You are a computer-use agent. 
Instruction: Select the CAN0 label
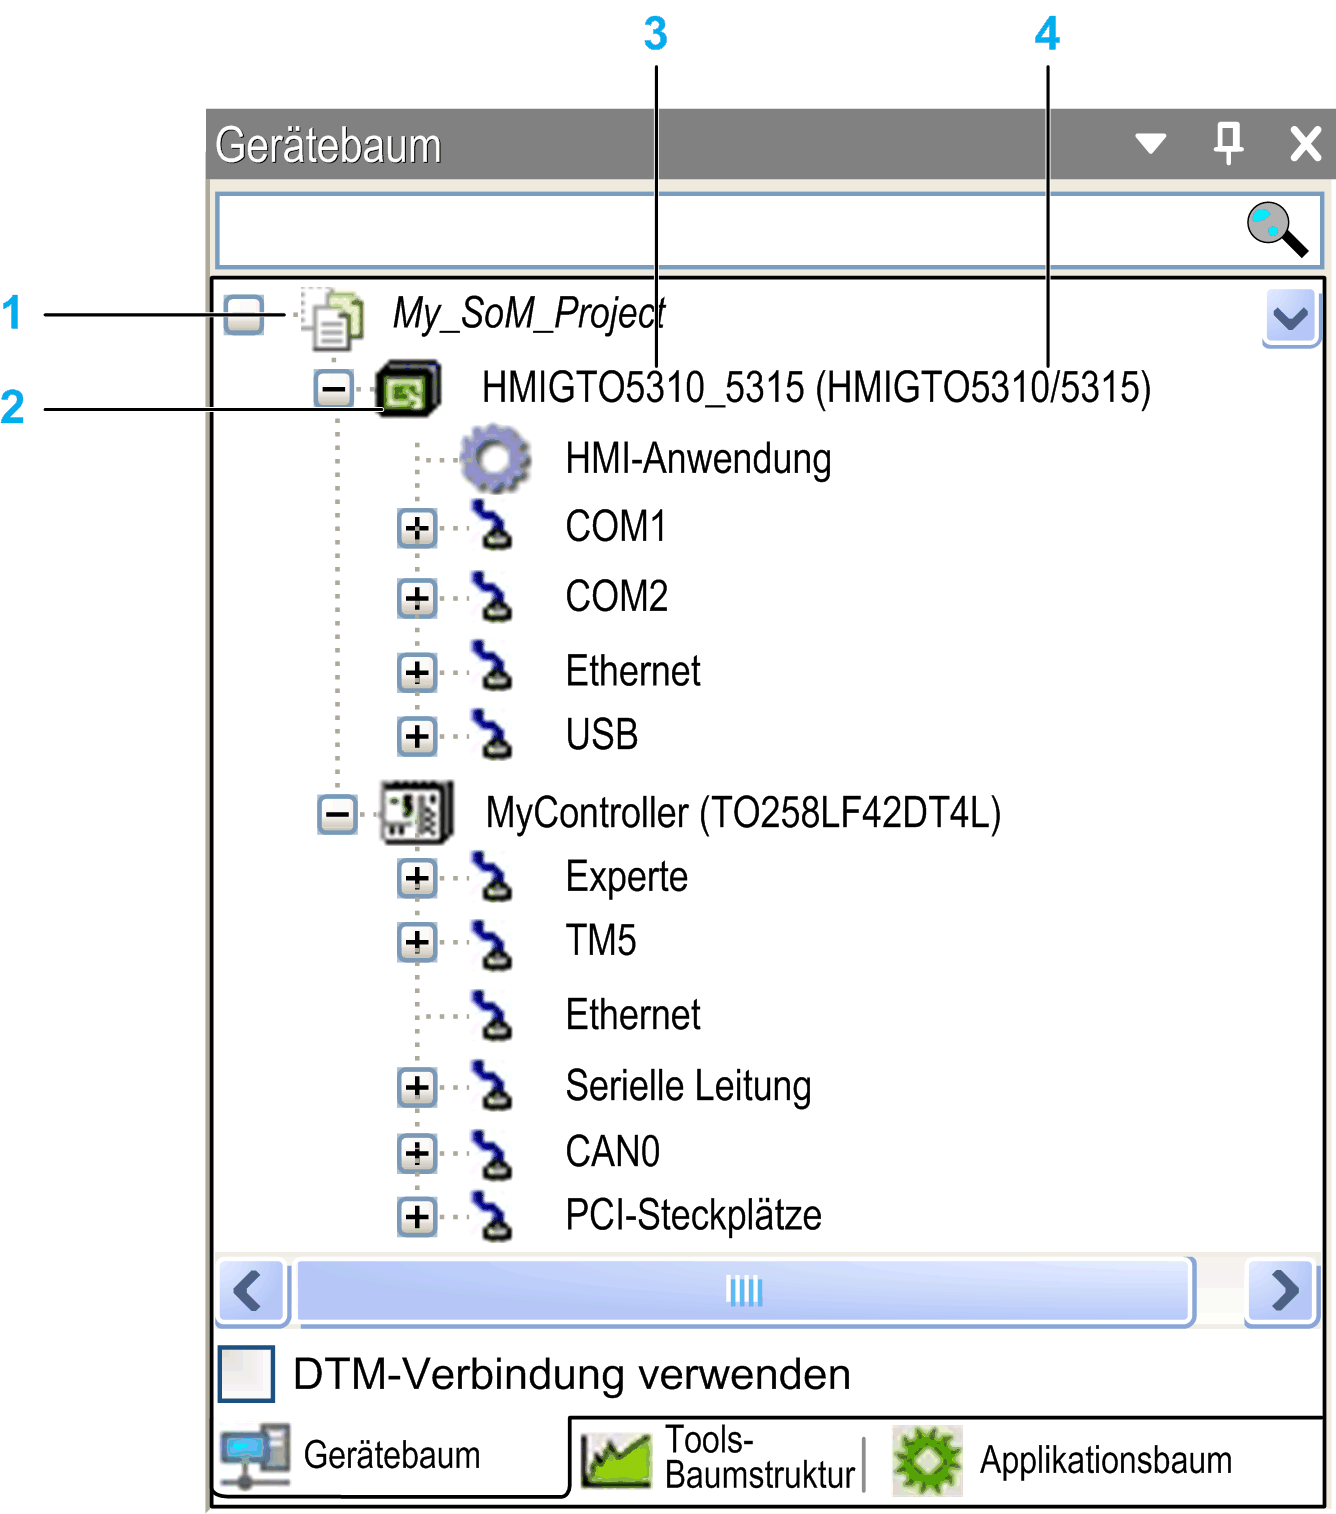point(613,1152)
